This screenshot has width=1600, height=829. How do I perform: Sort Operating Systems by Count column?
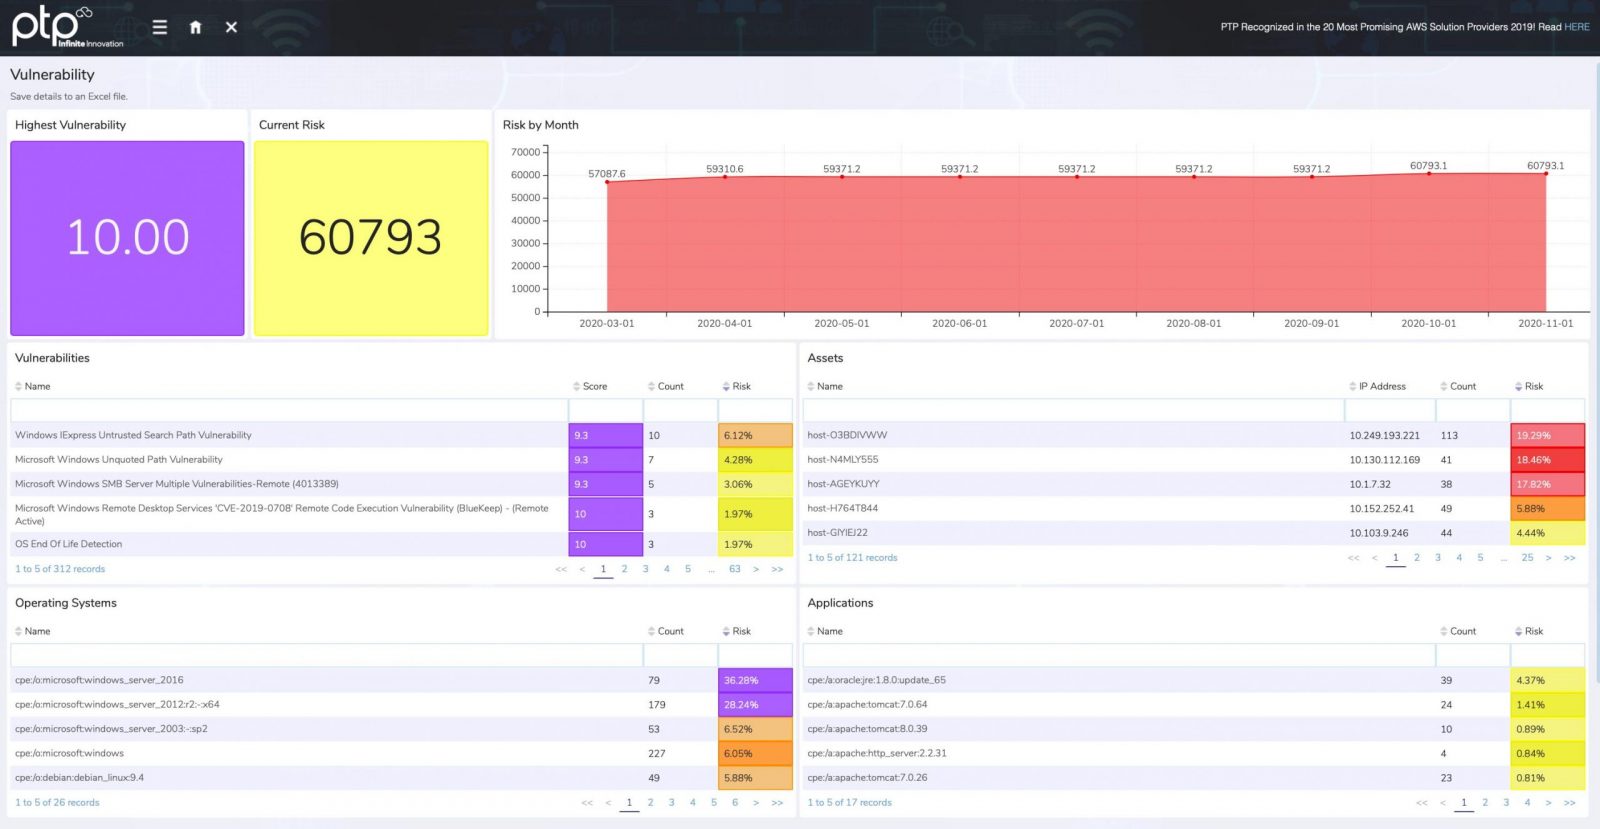(x=670, y=631)
